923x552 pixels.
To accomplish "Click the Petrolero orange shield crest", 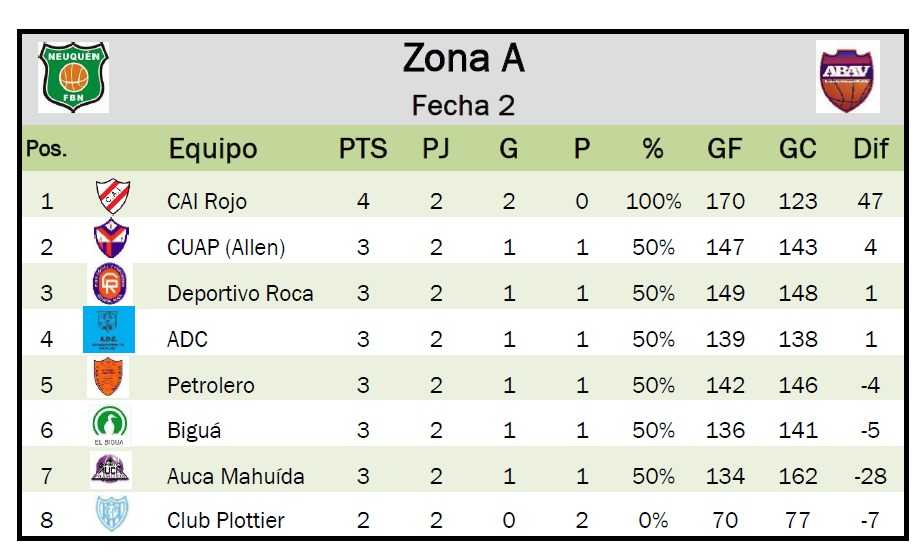I will 109,378.
